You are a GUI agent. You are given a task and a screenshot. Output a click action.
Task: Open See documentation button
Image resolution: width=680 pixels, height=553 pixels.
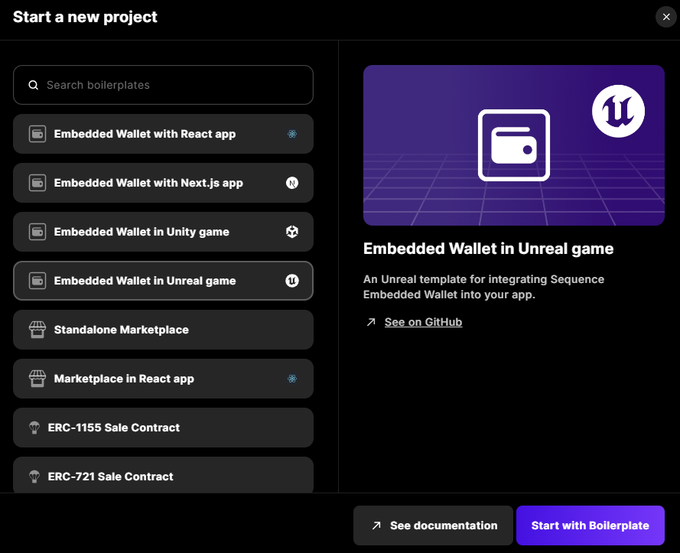433,526
